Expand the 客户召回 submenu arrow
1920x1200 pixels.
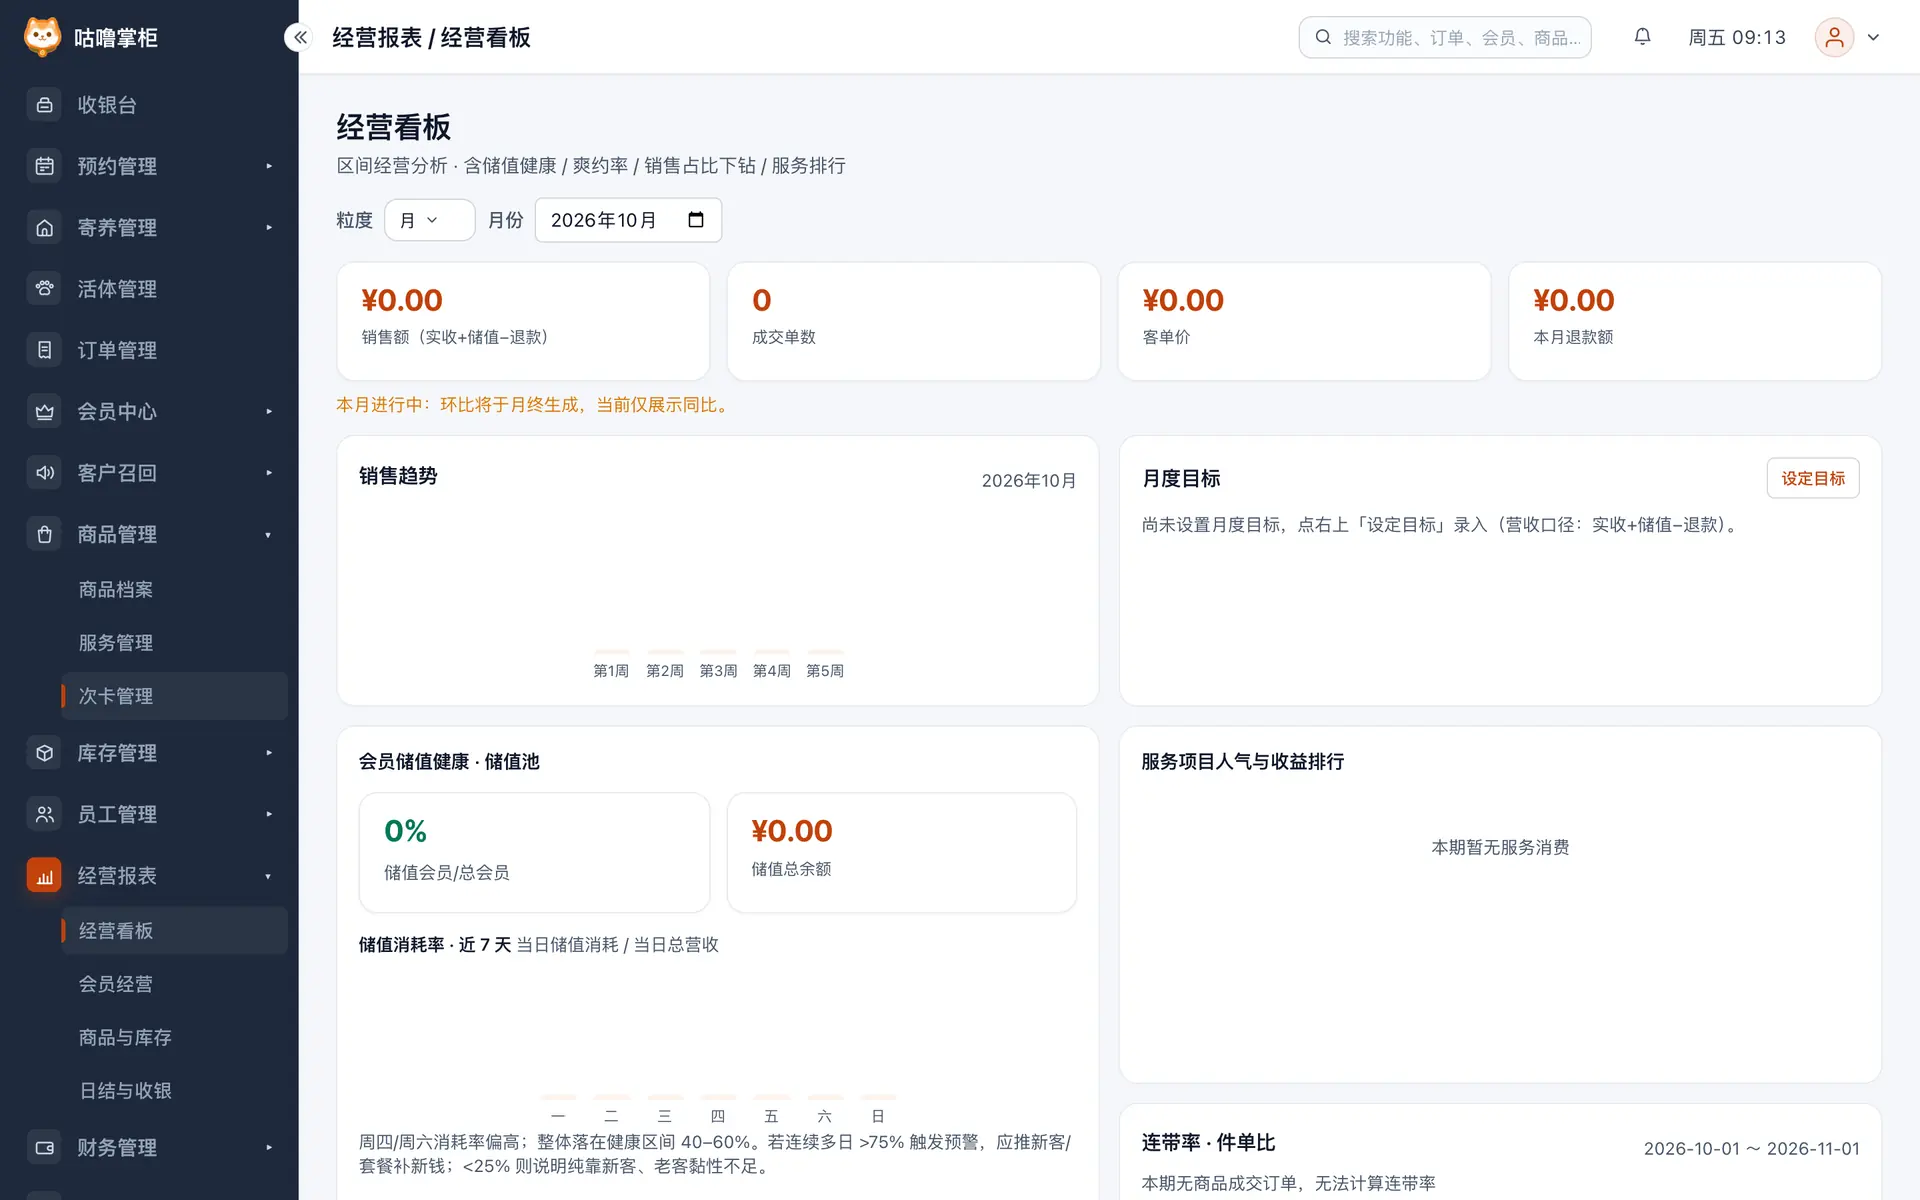[269, 473]
